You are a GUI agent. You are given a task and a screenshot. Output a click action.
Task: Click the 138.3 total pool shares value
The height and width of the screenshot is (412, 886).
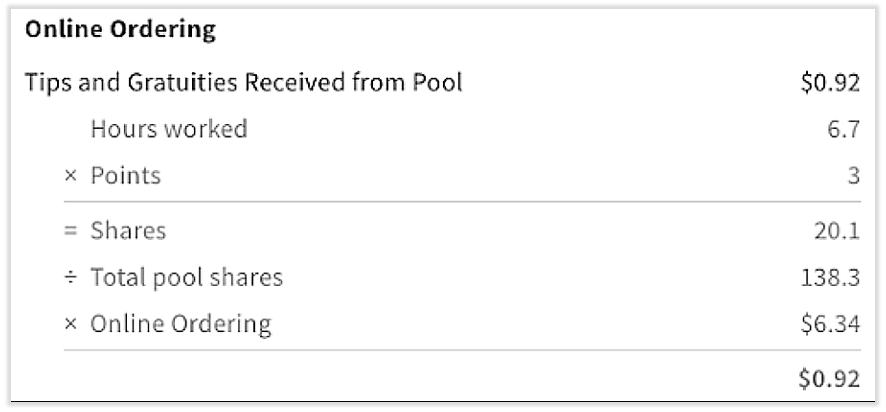point(832,278)
